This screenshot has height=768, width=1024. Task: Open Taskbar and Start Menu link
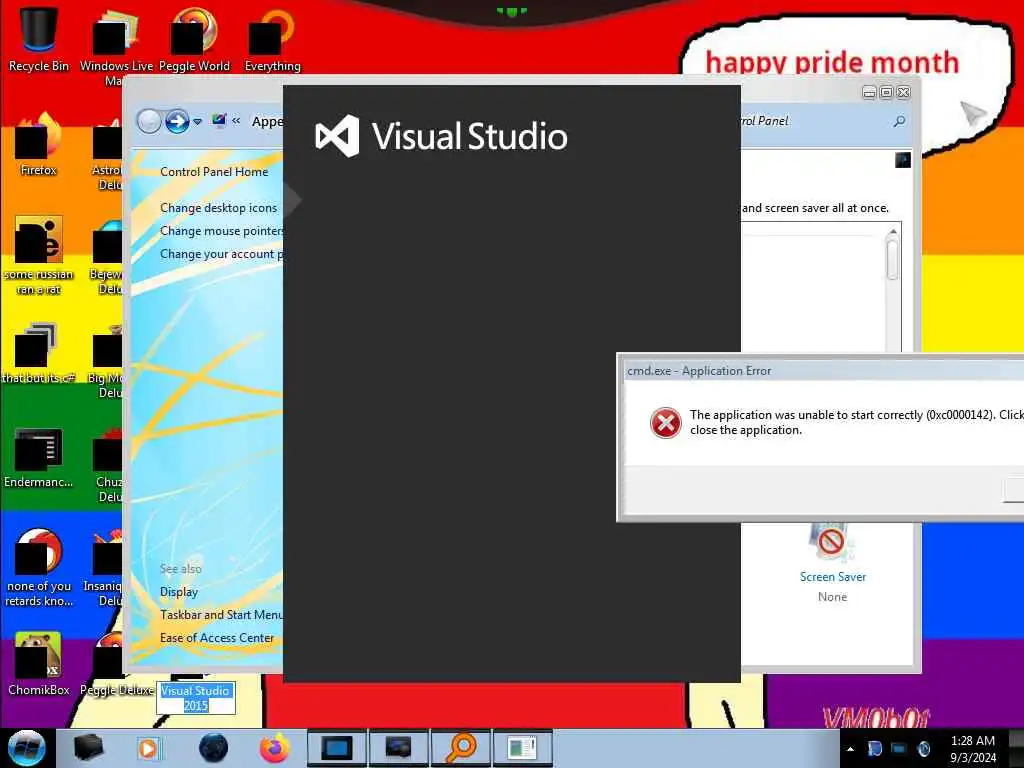coord(221,615)
